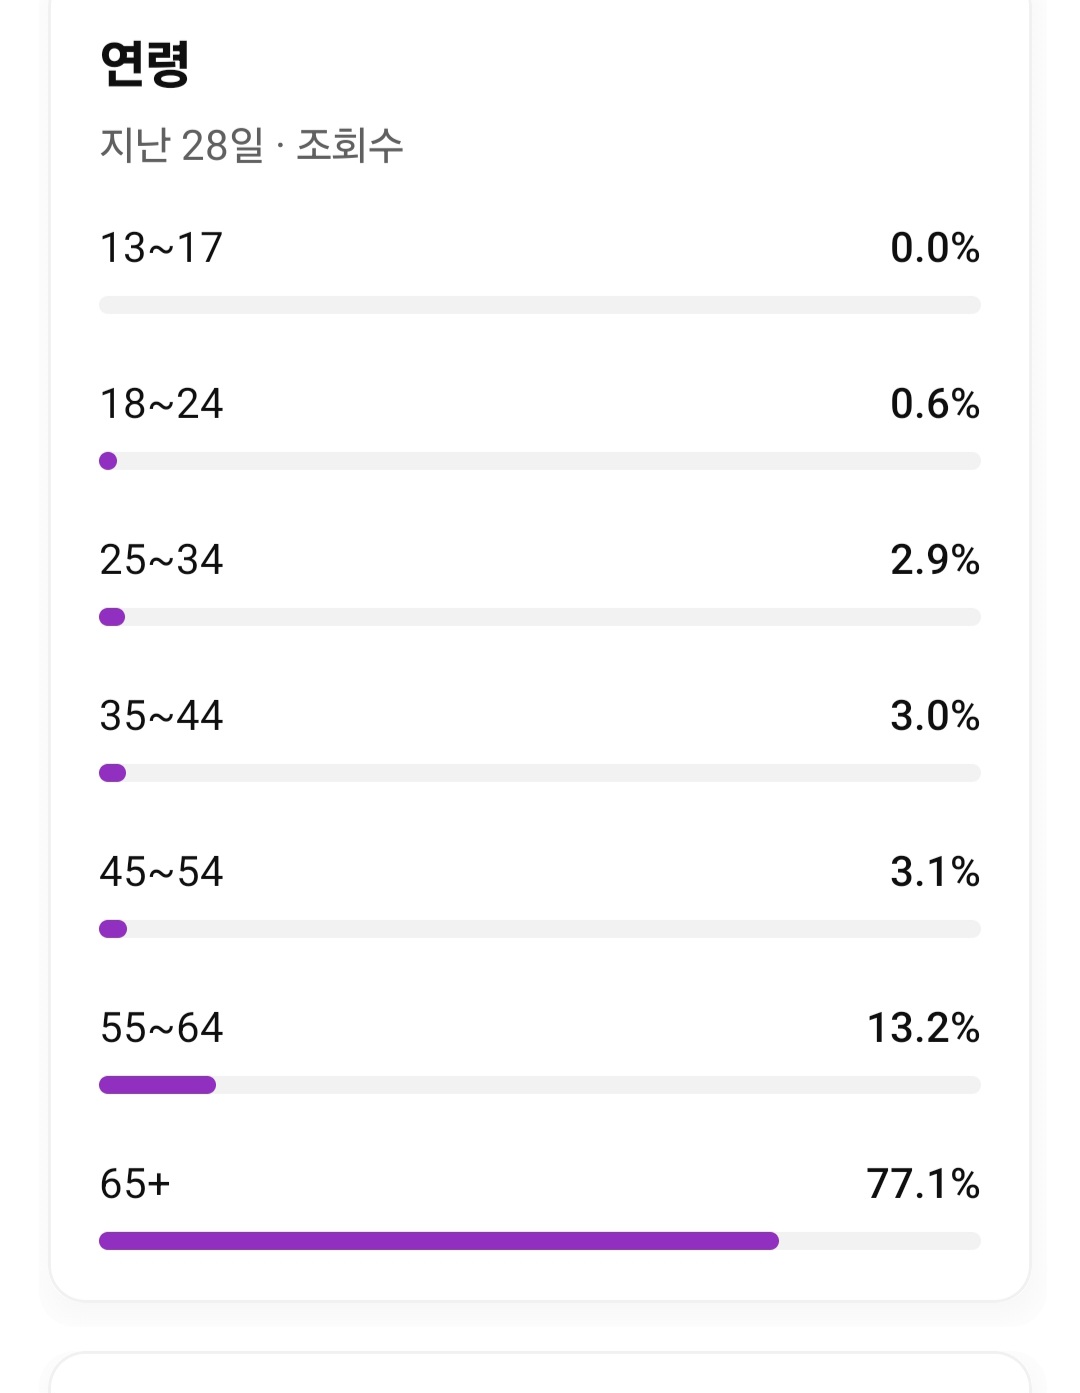Select the 35~44 age label

(161, 716)
